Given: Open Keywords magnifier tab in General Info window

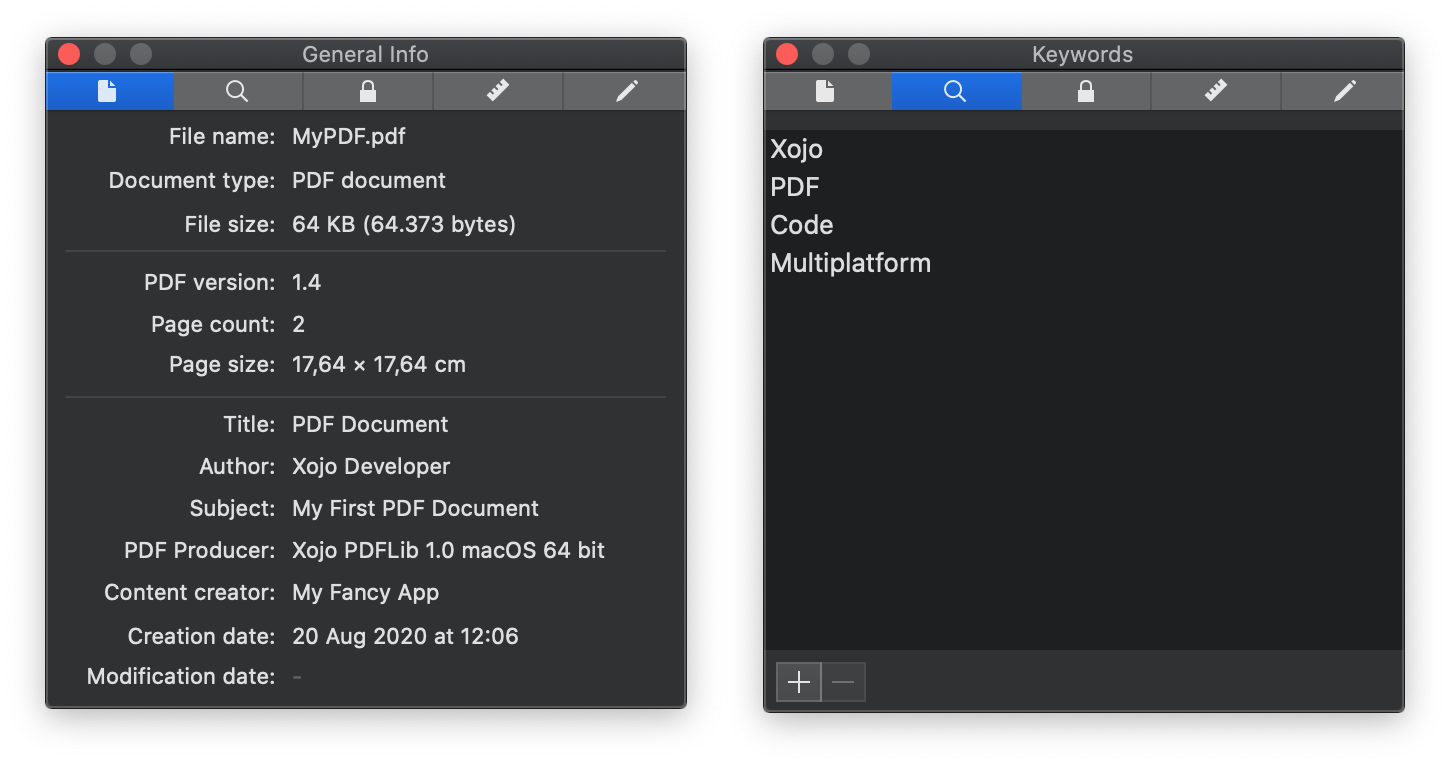Looking at the screenshot, I should pos(238,91).
